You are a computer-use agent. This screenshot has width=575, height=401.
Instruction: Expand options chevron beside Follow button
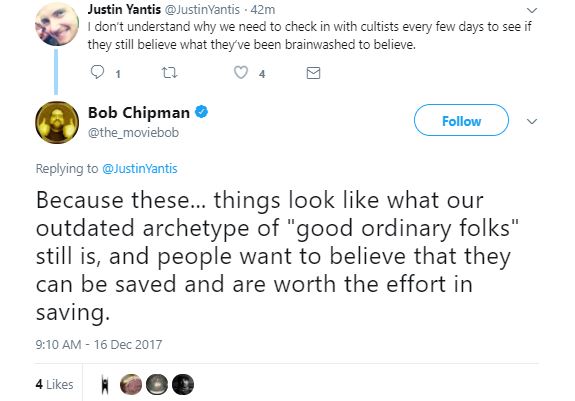(x=532, y=121)
